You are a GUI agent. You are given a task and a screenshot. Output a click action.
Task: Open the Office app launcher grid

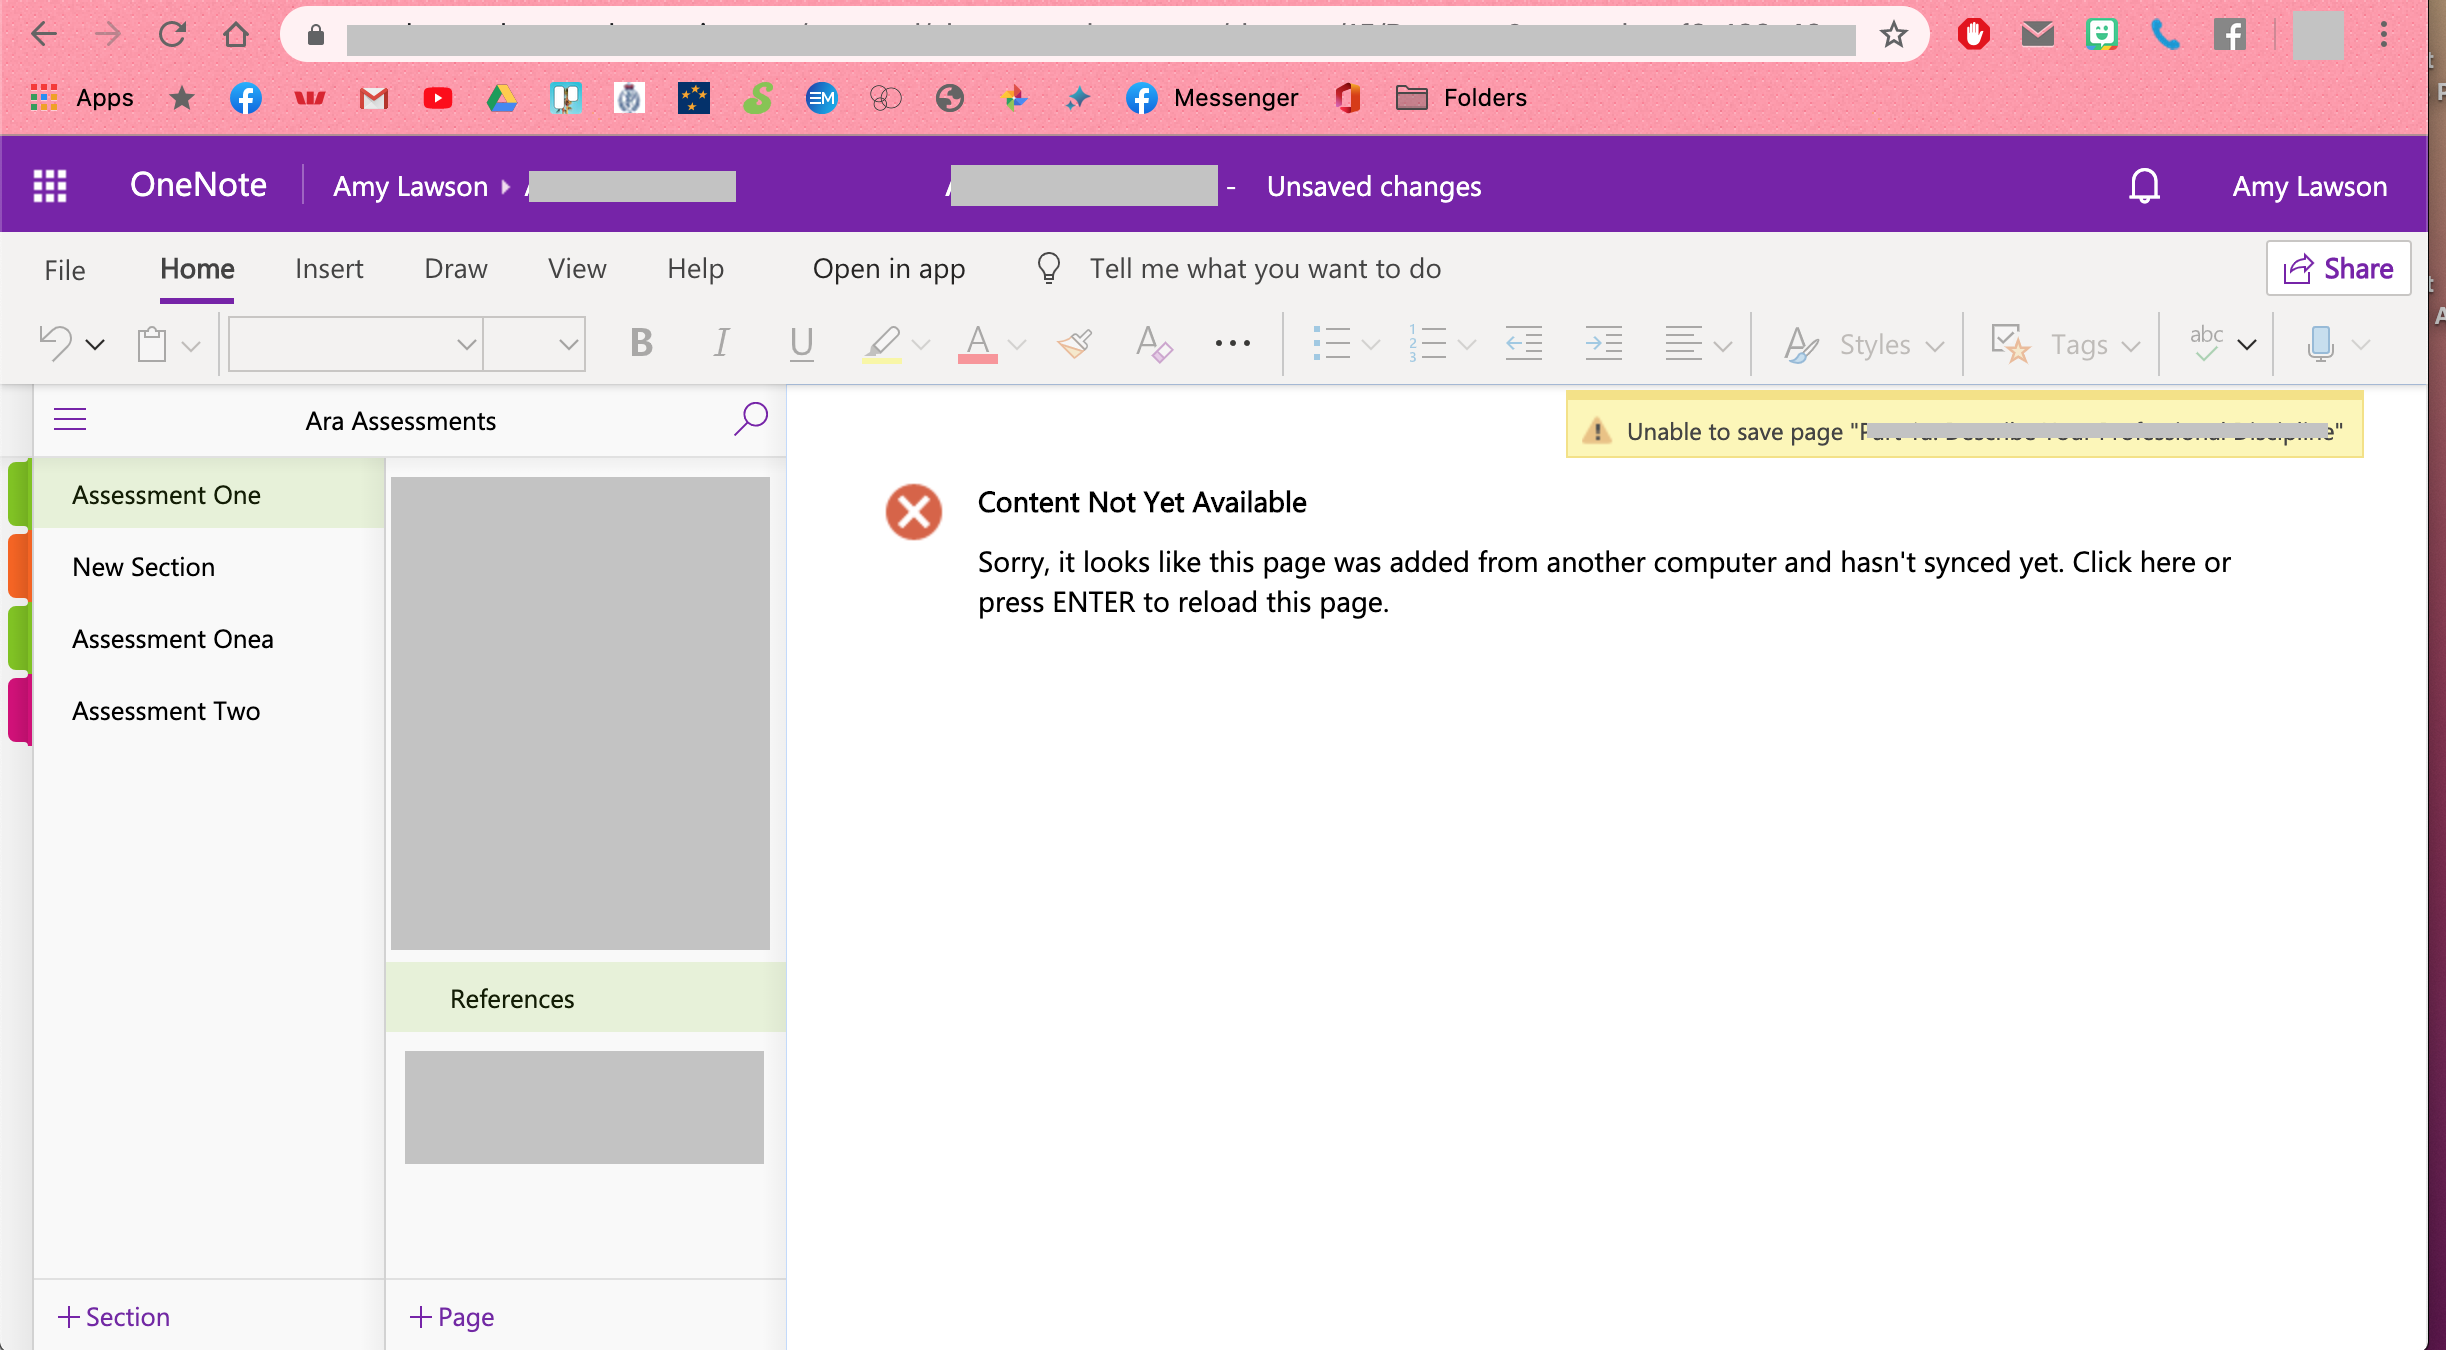click(x=50, y=186)
